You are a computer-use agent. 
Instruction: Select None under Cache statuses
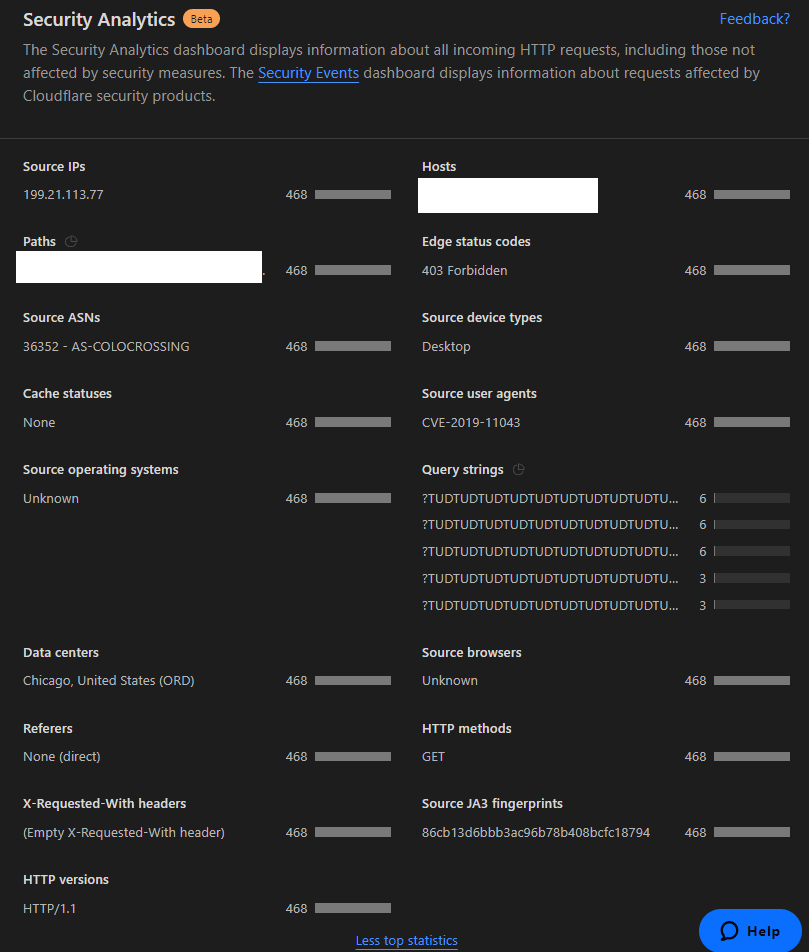coord(39,423)
